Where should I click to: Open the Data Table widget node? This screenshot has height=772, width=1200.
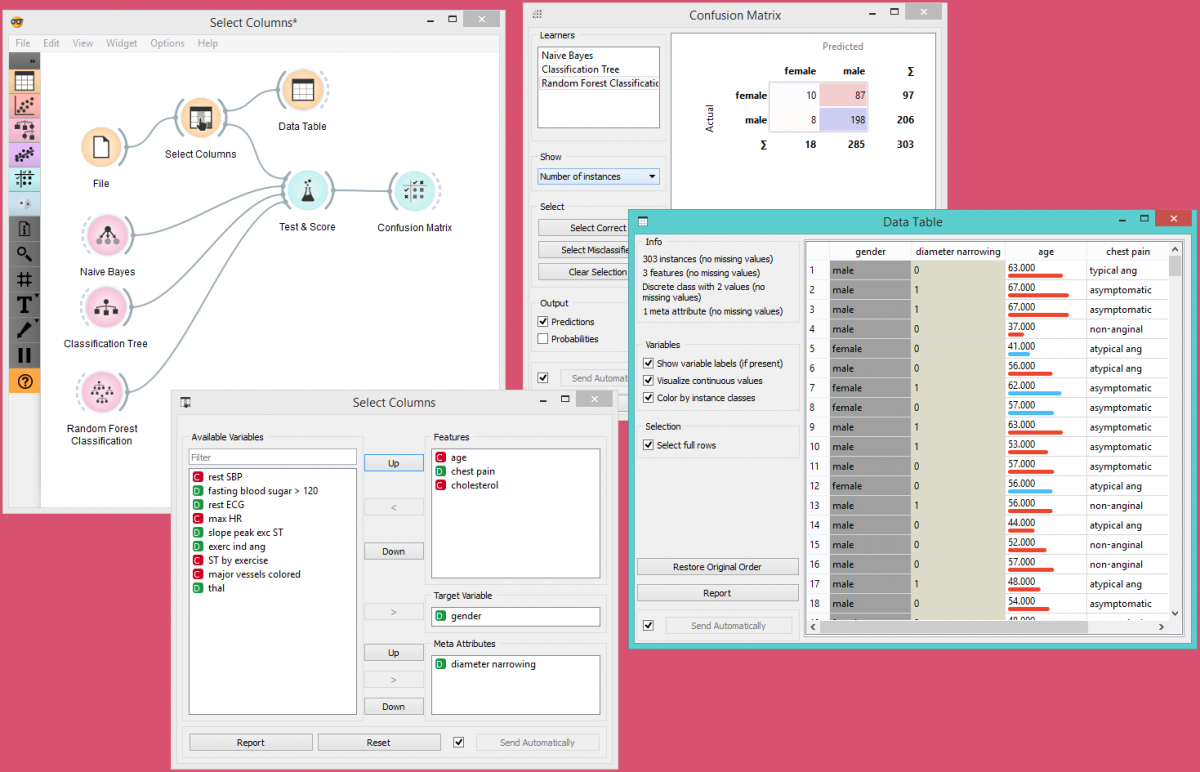301,92
